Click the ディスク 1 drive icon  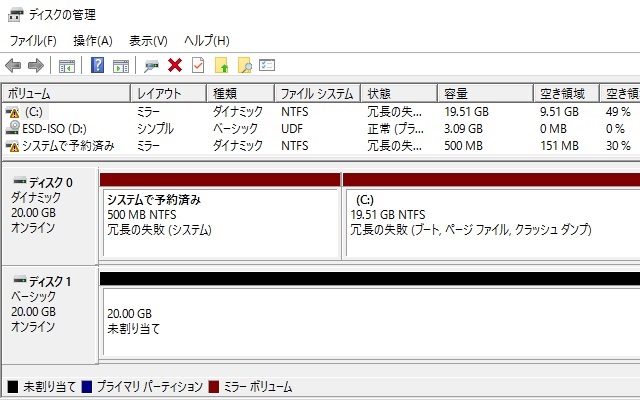tap(20, 280)
